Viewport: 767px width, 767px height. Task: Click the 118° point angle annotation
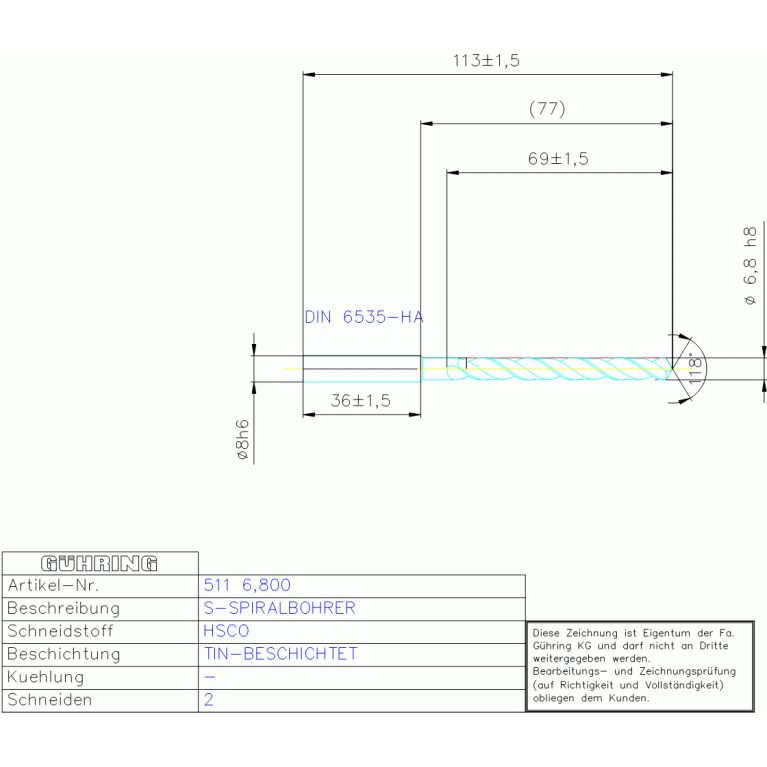pos(696,369)
